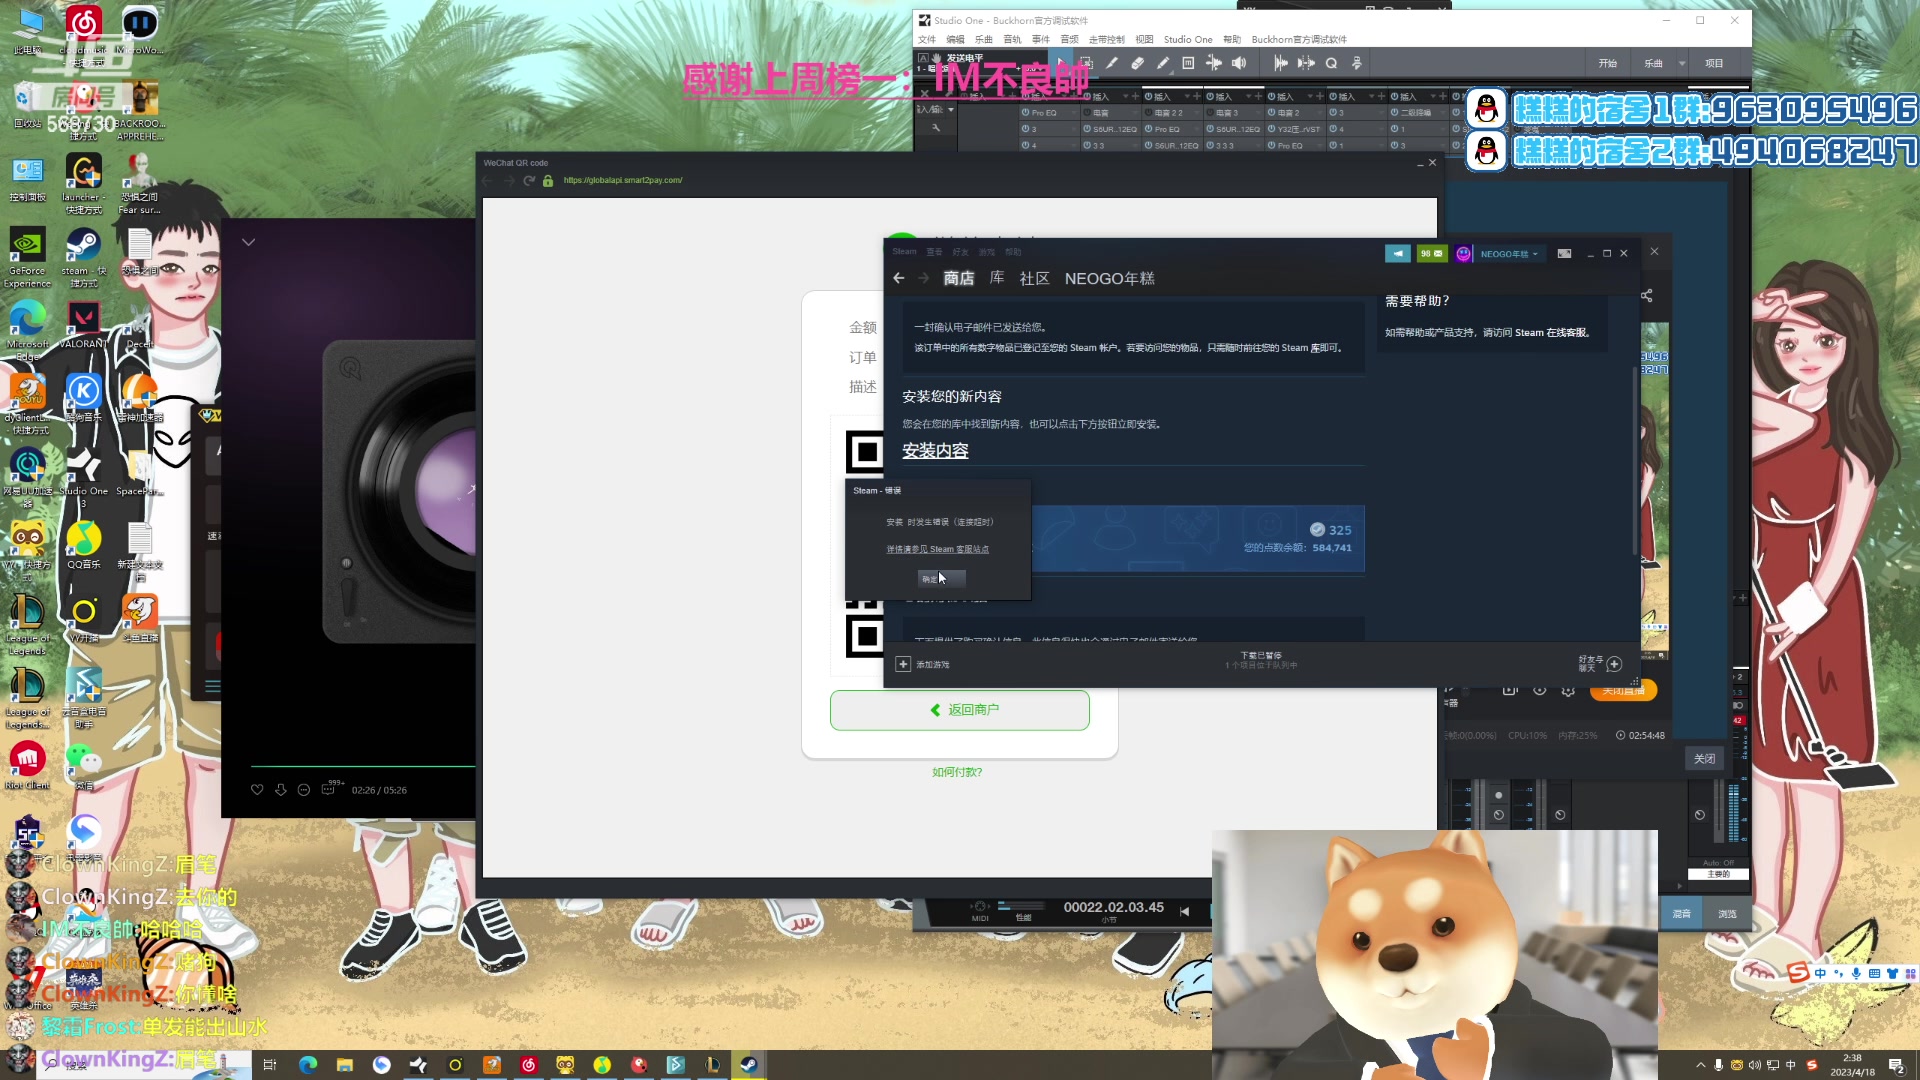
Task: Click the Steam page vertical scrollbar
Action: [x=1635, y=460]
